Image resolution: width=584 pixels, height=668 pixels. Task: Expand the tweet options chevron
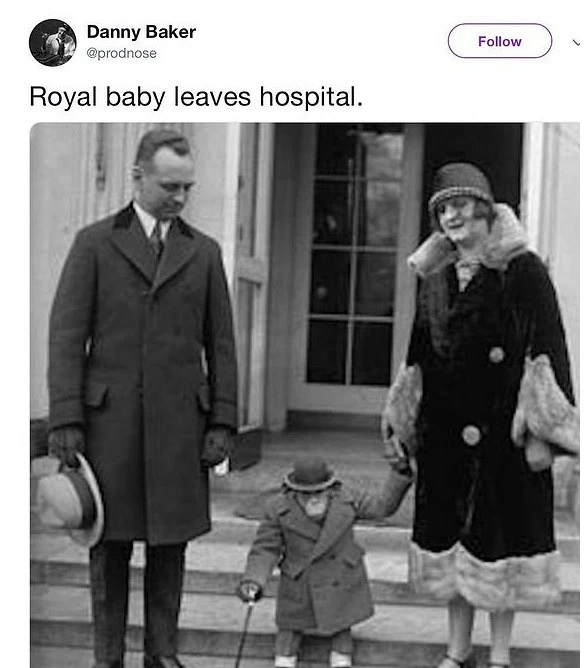tap(576, 42)
